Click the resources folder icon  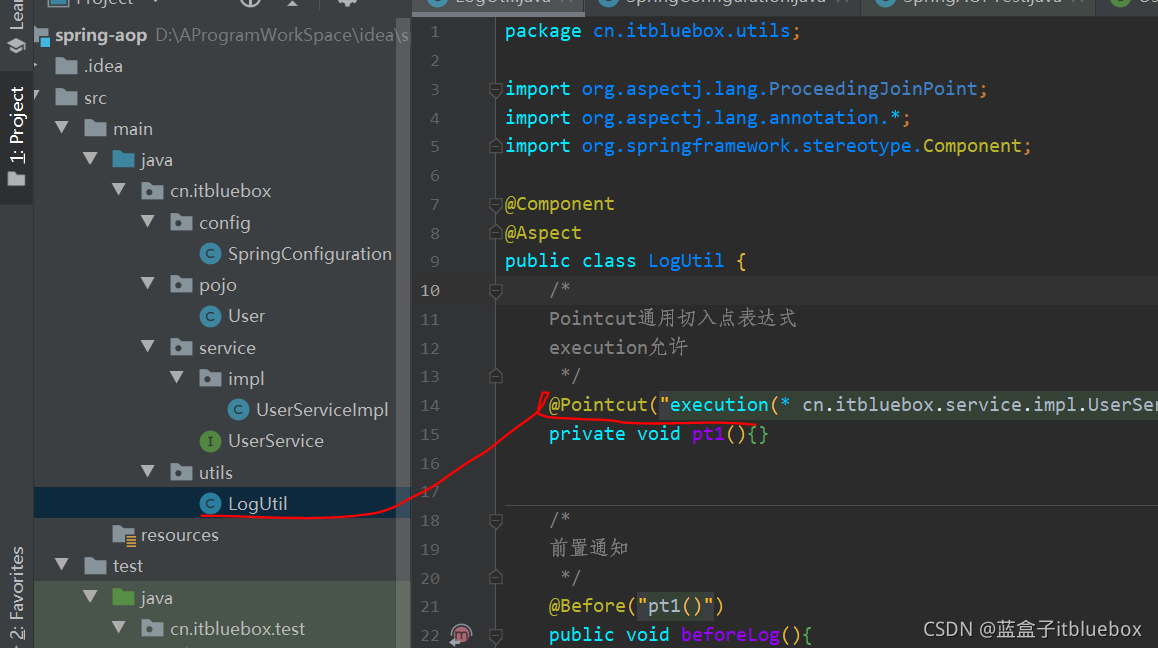(123, 535)
